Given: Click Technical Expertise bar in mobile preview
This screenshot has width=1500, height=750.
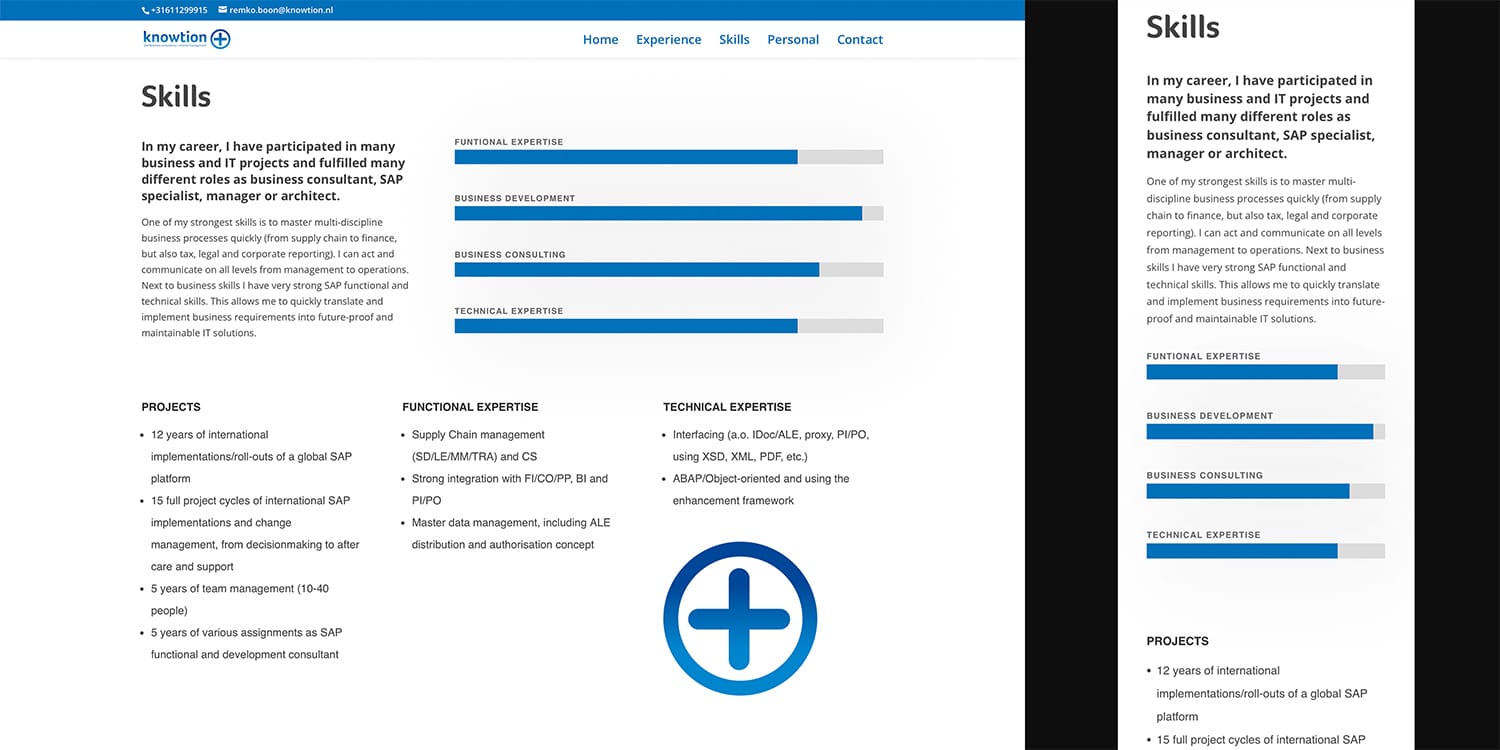Looking at the screenshot, I should click(x=1265, y=551).
